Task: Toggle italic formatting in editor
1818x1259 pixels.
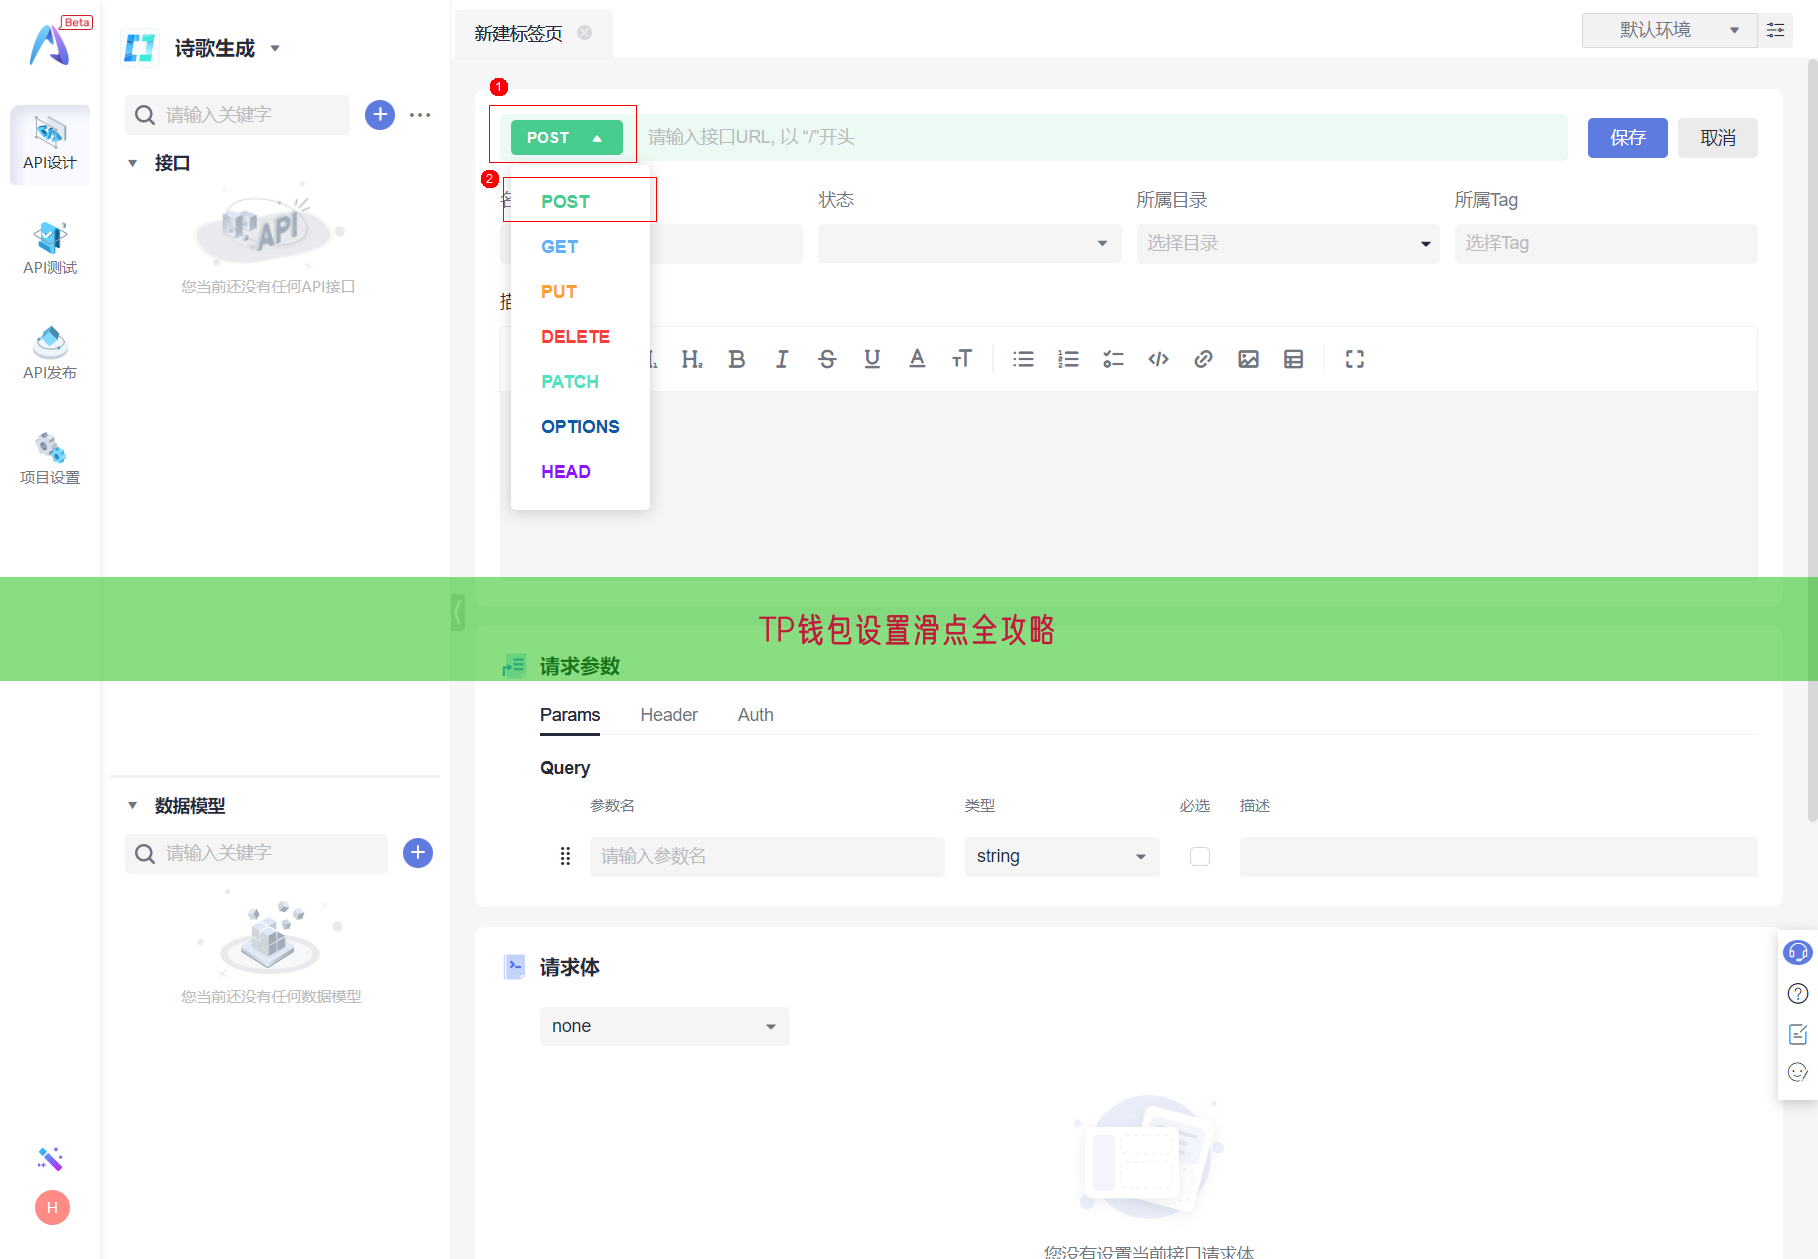Action: tap(782, 359)
